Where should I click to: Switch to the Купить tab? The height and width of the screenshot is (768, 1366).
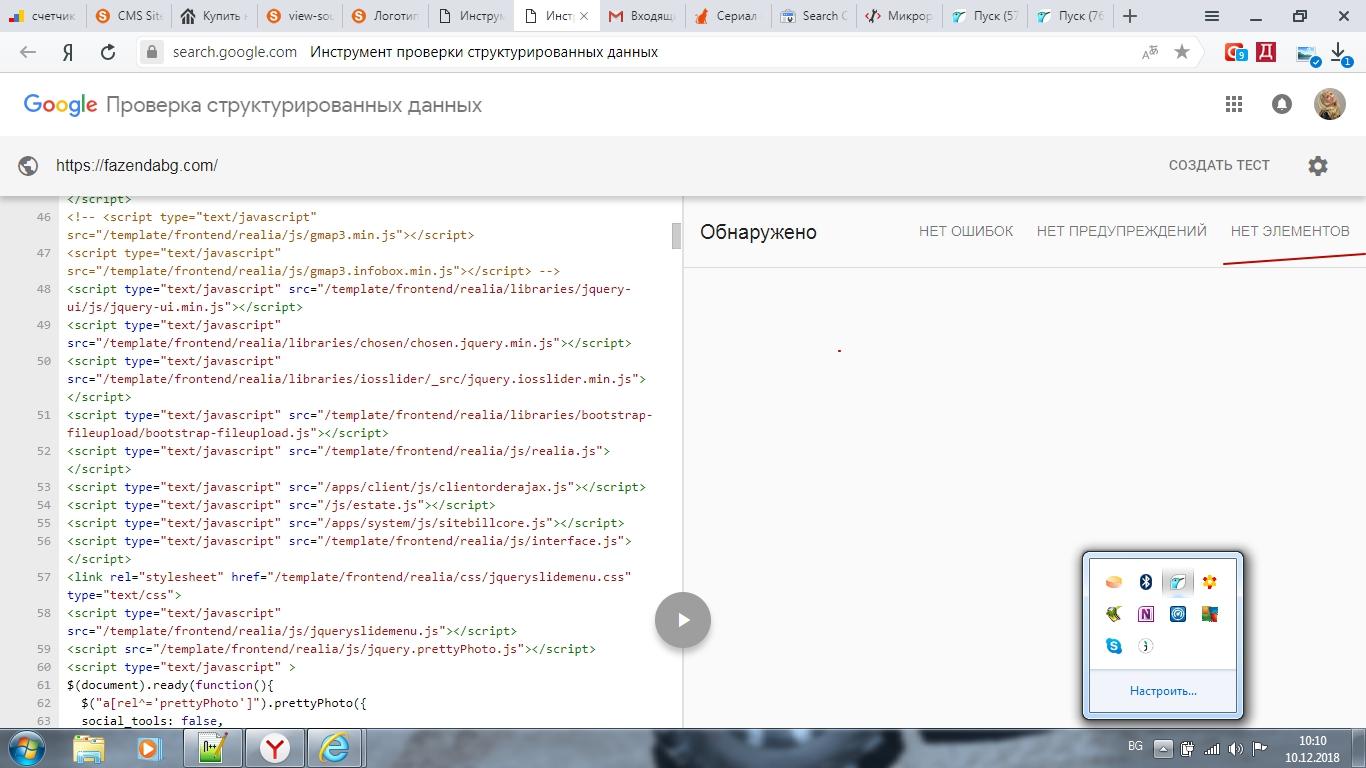214,16
